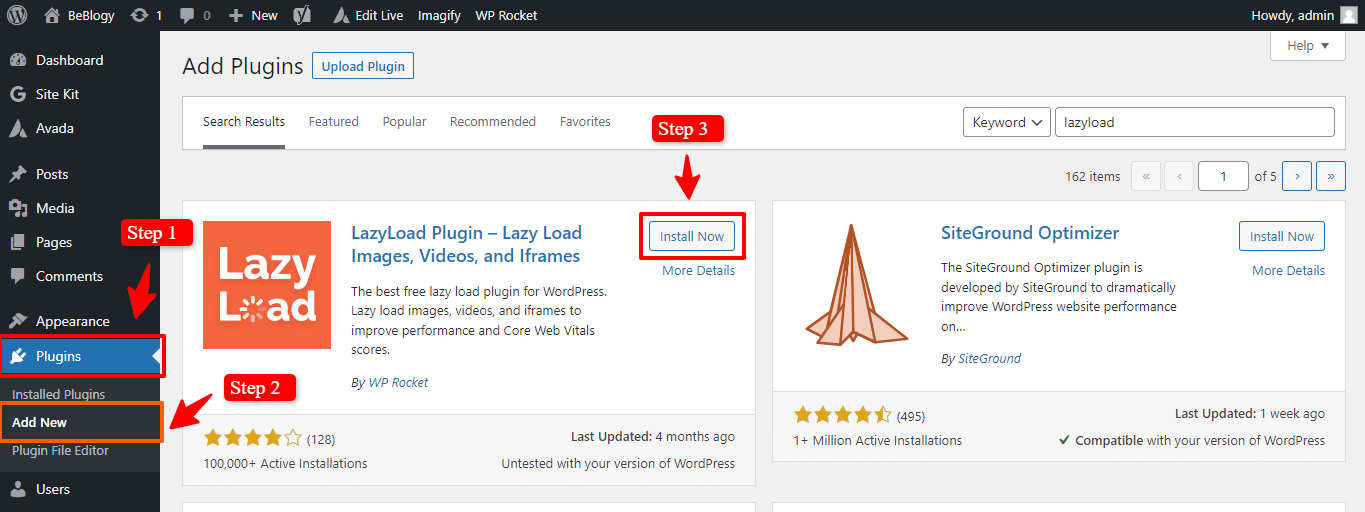Click the SiteGround Optimizer star rating
Screen dimensions: 1365x512
point(842,414)
